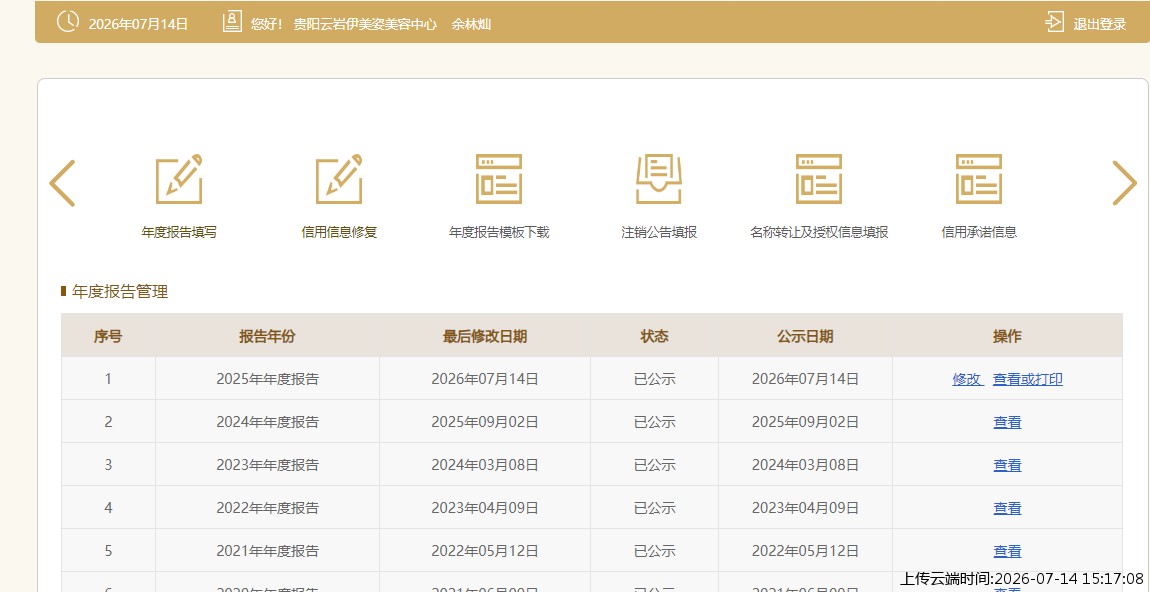
Task: Show previous menu items with left arrow
Action: 62,183
